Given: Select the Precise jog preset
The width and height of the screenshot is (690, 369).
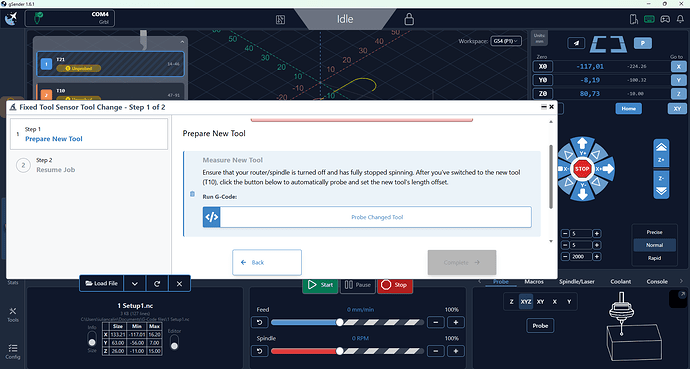Looking at the screenshot, I should (654, 232).
